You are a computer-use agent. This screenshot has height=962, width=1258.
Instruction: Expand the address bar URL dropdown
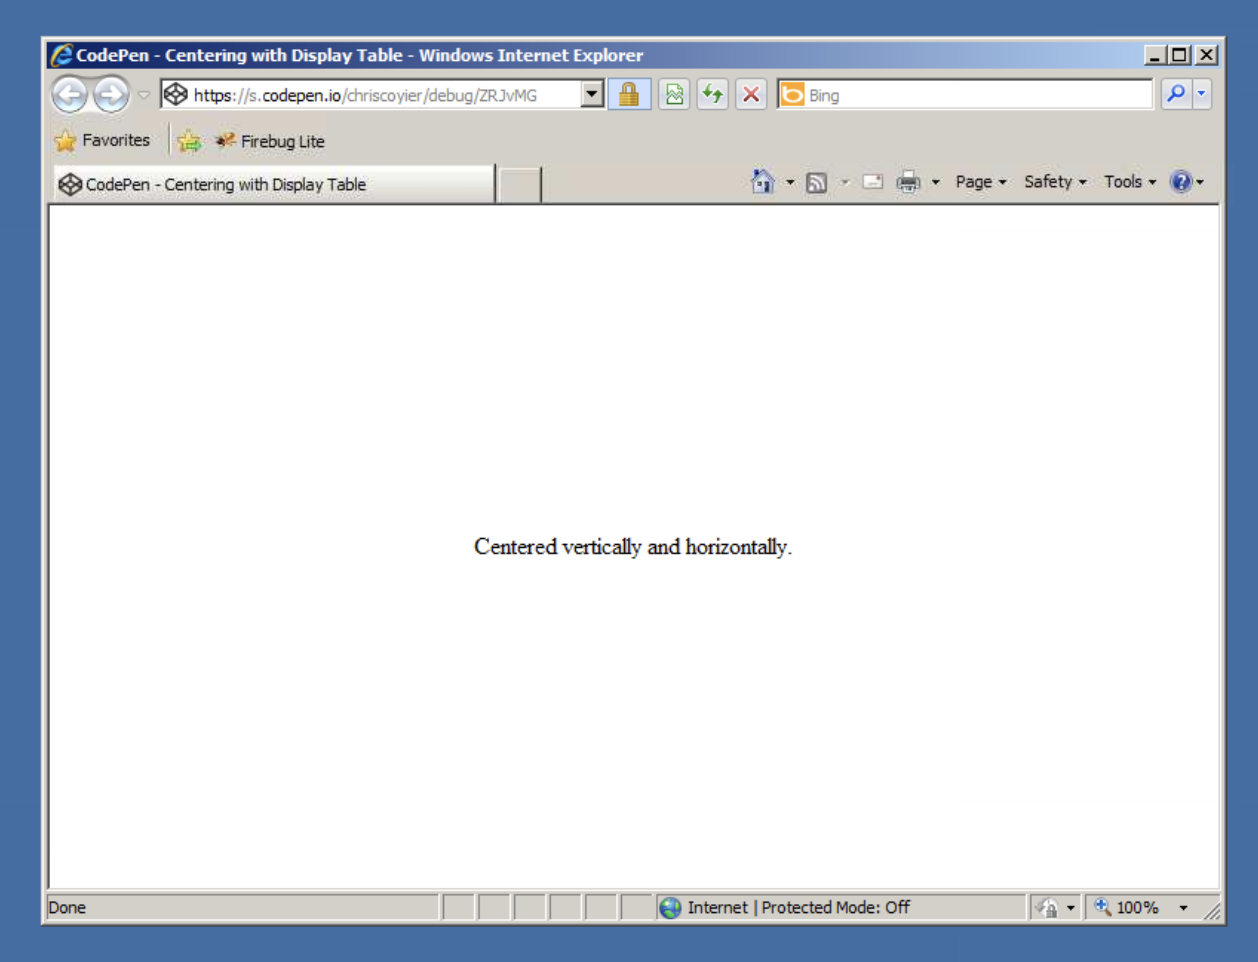pyautogui.click(x=592, y=95)
